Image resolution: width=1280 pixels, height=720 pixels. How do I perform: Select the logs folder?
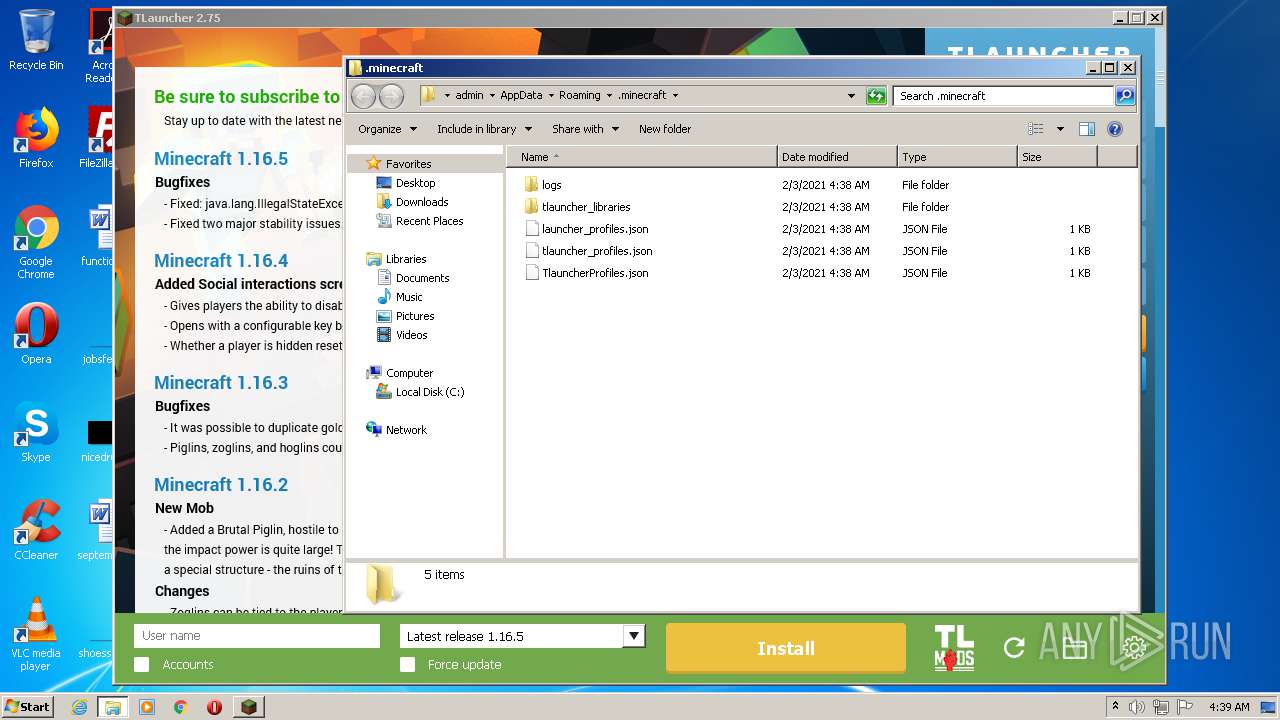[x=552, y=185]
